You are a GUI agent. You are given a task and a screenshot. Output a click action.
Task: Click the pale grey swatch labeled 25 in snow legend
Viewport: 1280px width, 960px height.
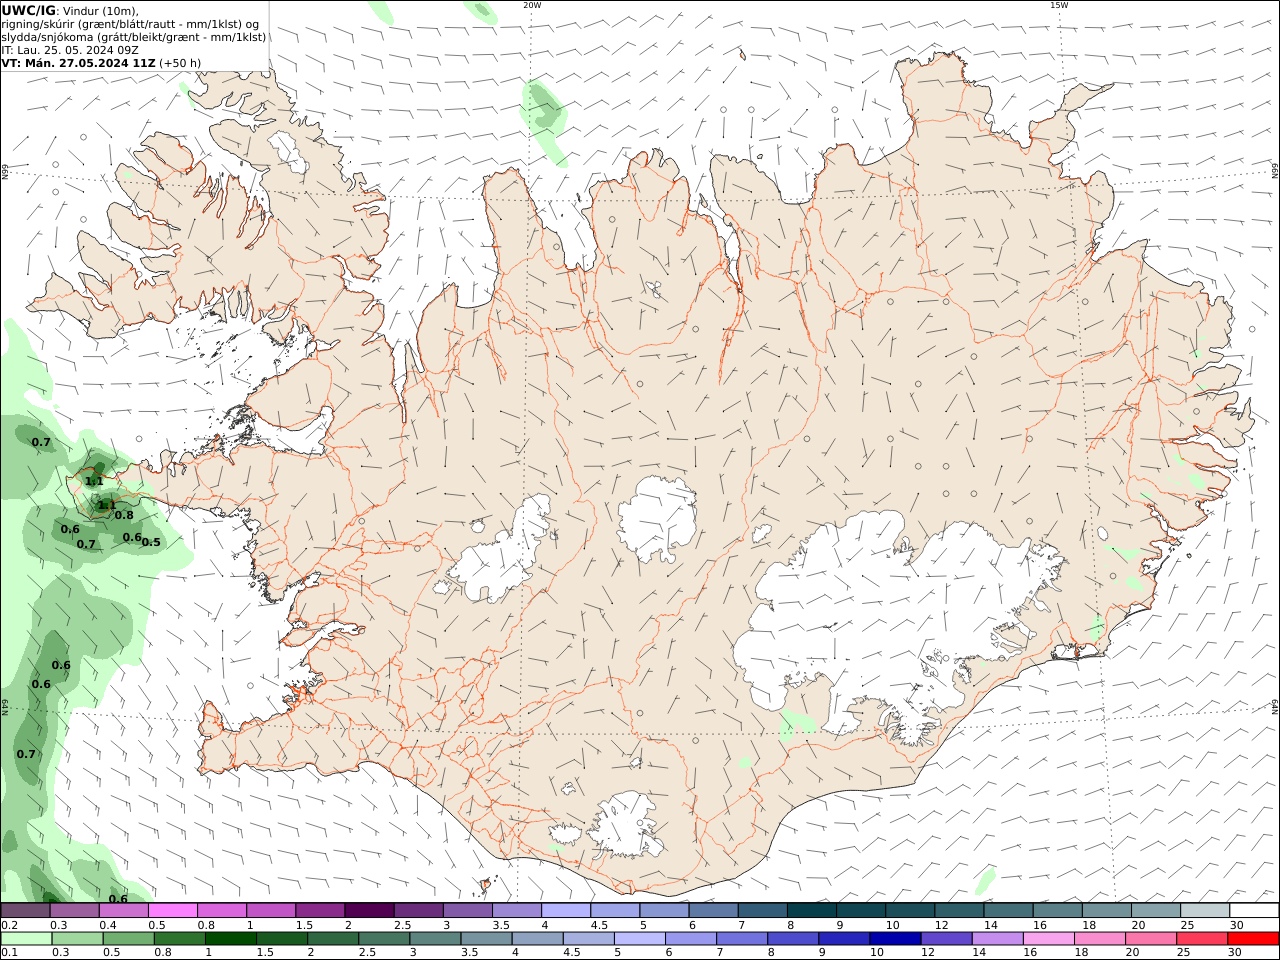(1205, 911)
